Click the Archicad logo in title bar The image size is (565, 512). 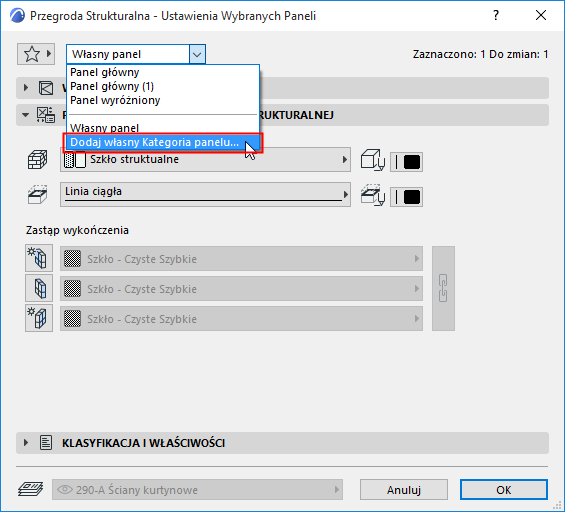click(17, 16)
